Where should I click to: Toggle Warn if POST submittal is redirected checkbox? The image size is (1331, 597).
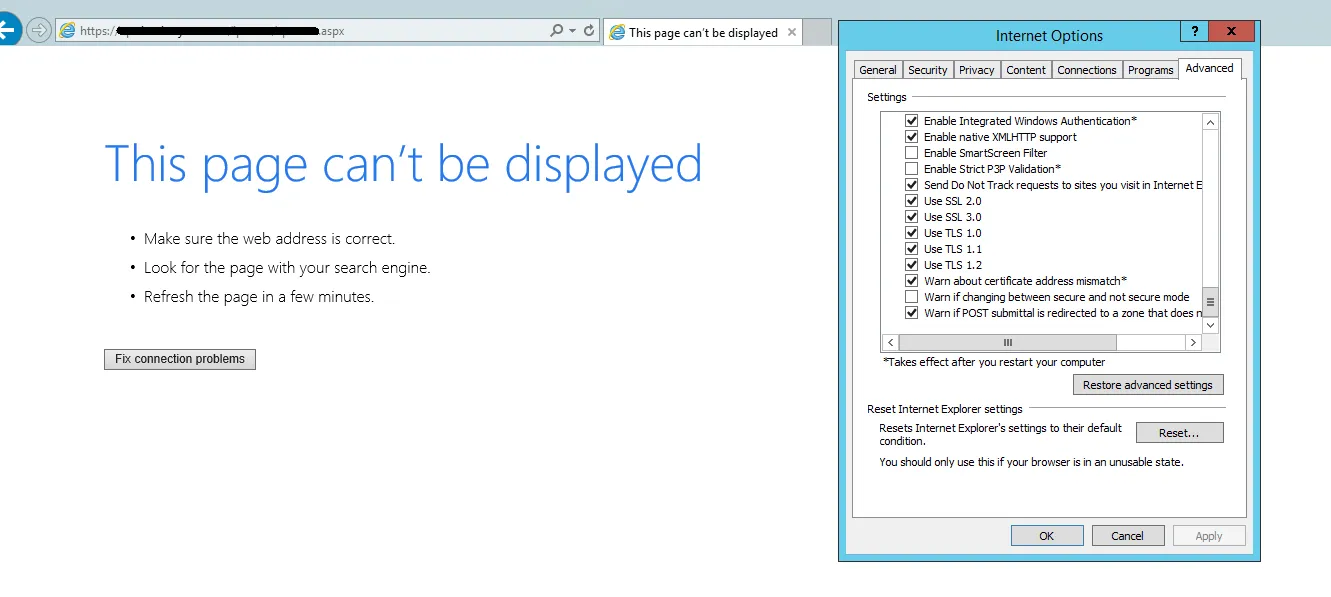(911, 313)
